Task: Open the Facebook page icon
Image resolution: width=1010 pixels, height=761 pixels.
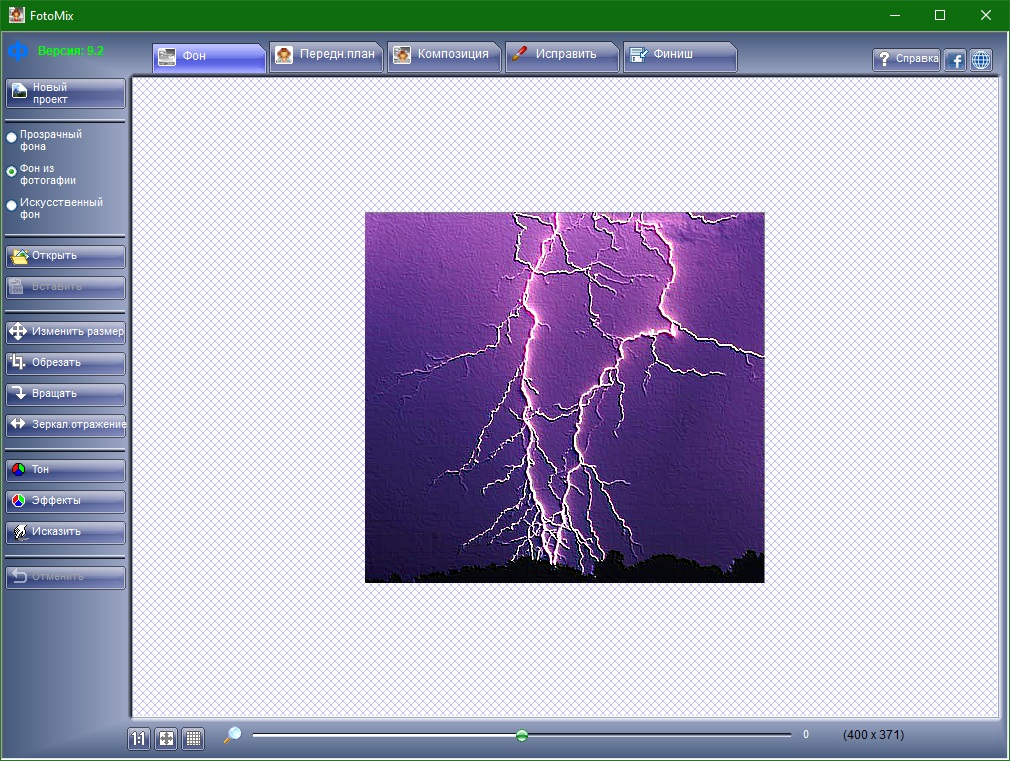Action: pos(955,60)
